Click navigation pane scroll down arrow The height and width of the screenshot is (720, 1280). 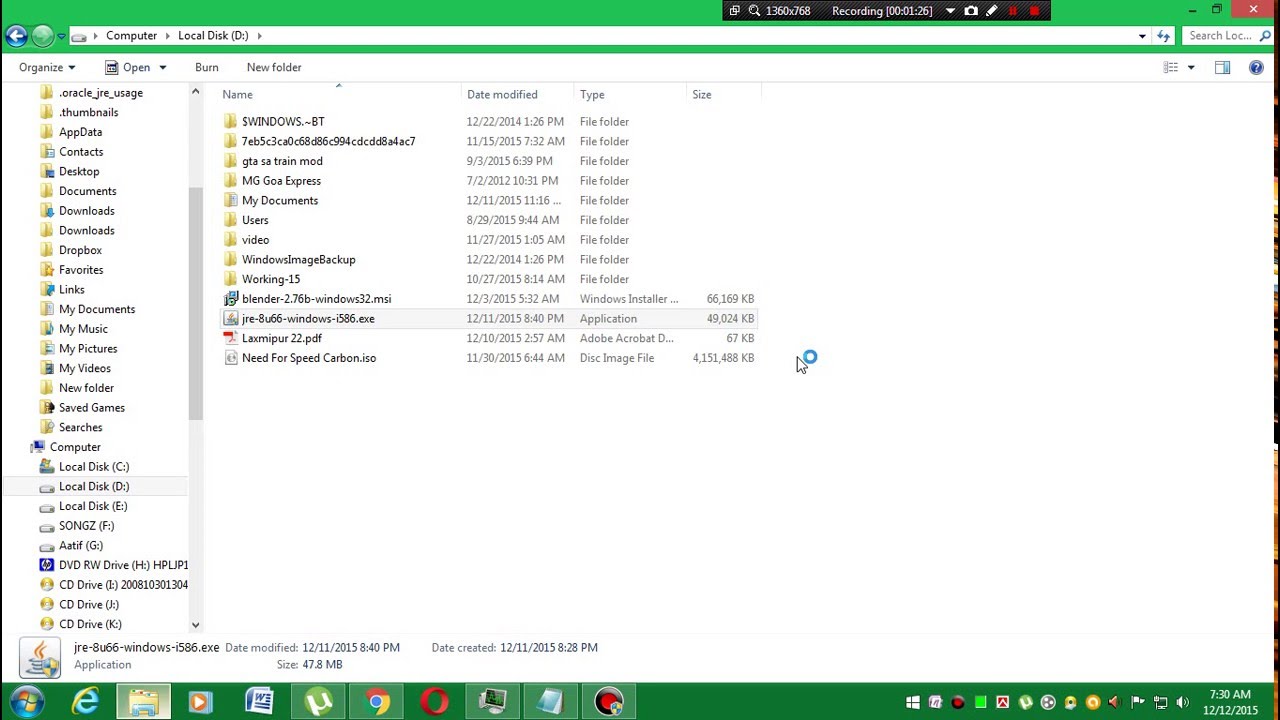click(x=195, y=625)
